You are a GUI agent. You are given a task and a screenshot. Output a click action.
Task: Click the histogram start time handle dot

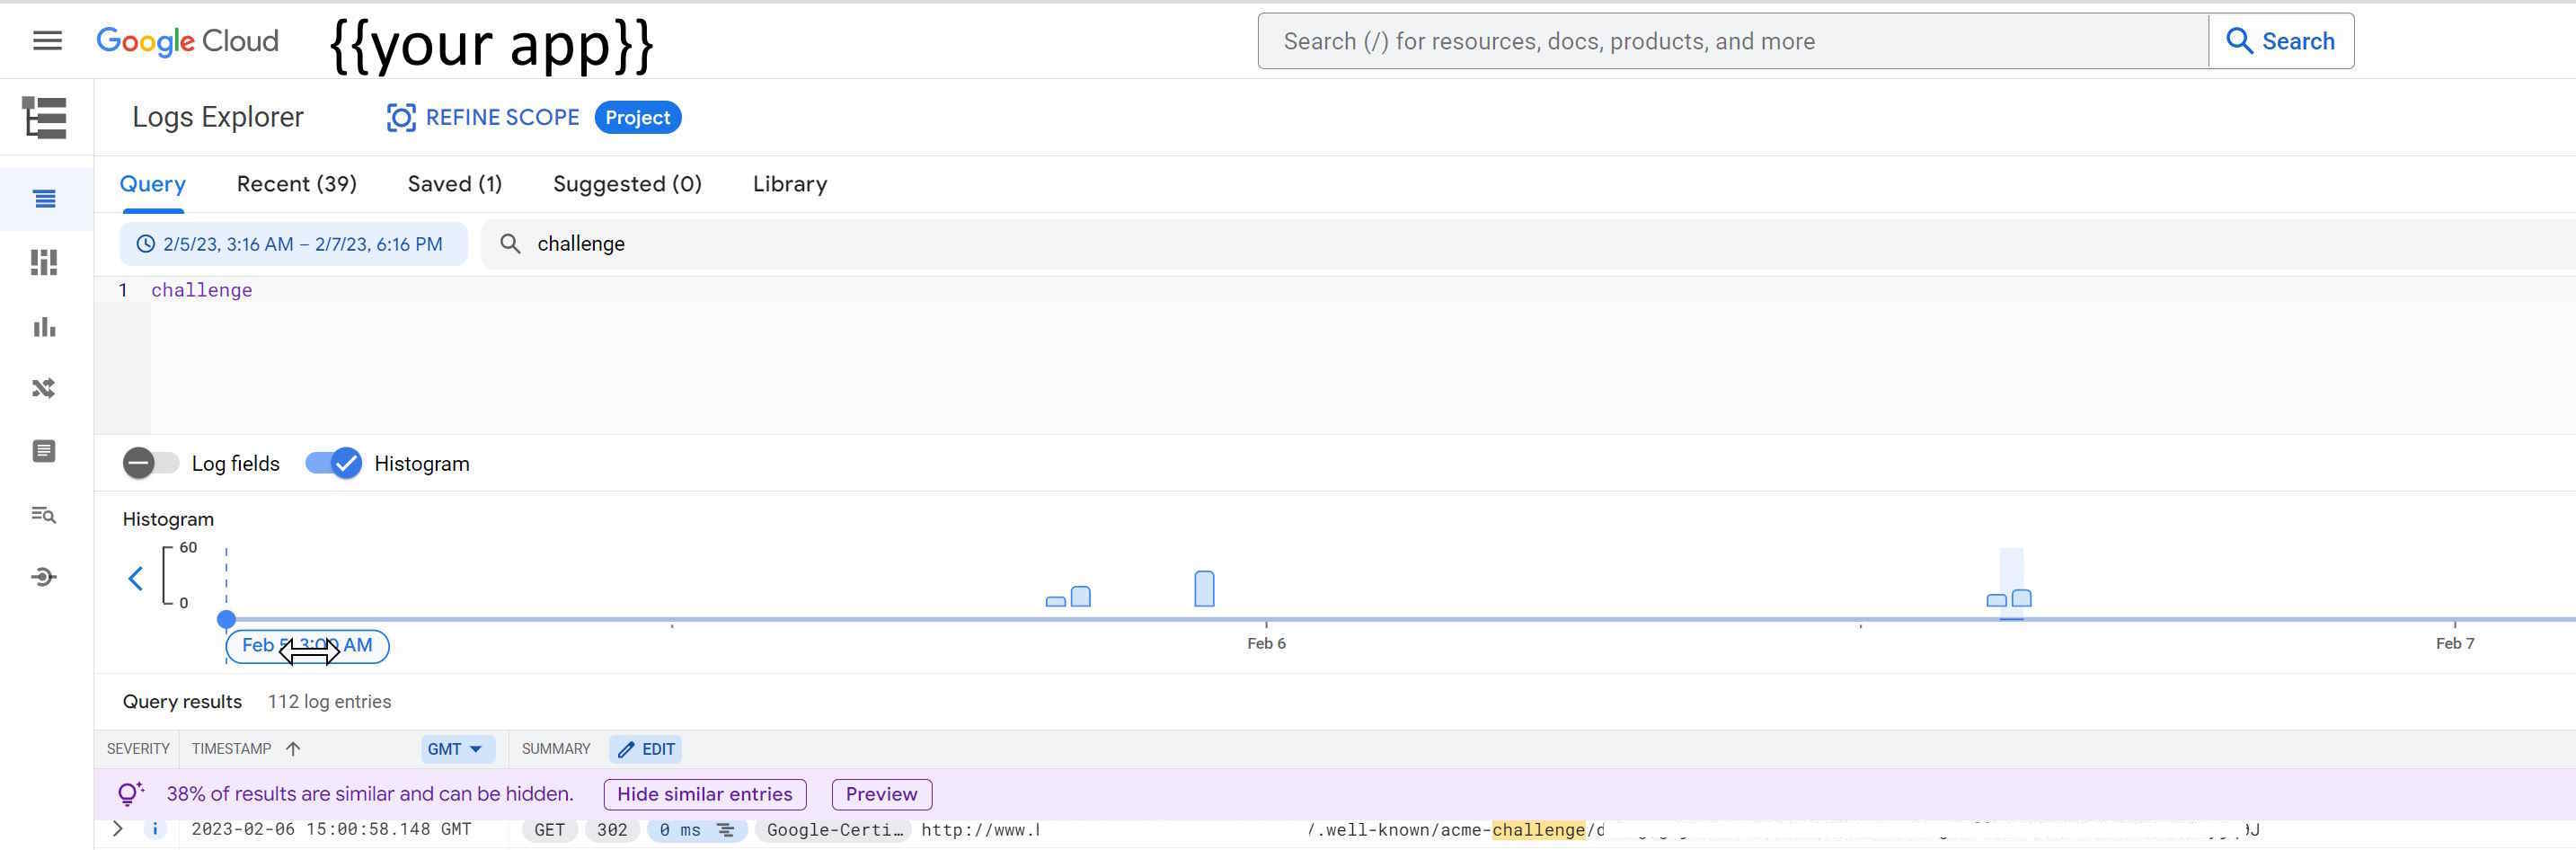[x=227, y=619]
